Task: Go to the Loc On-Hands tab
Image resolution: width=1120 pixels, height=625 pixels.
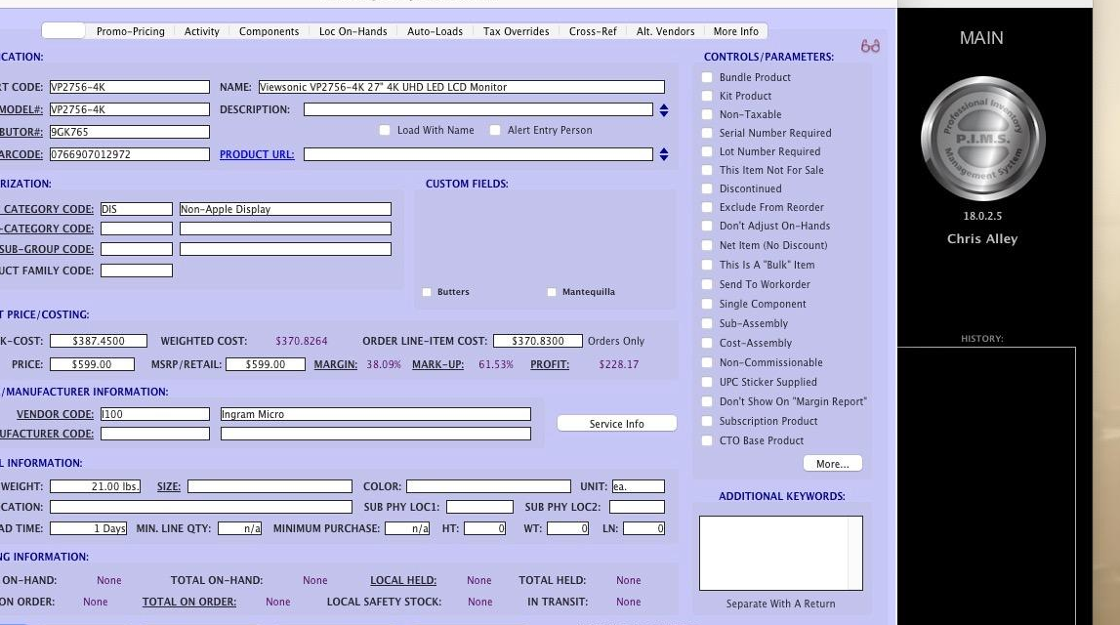Action: pos(353,31)
